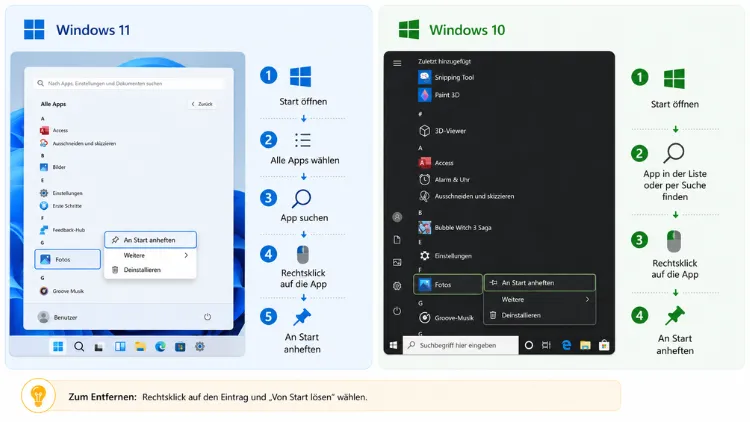Click the Windows 10 taskbar Start button

tap(393, 345)
